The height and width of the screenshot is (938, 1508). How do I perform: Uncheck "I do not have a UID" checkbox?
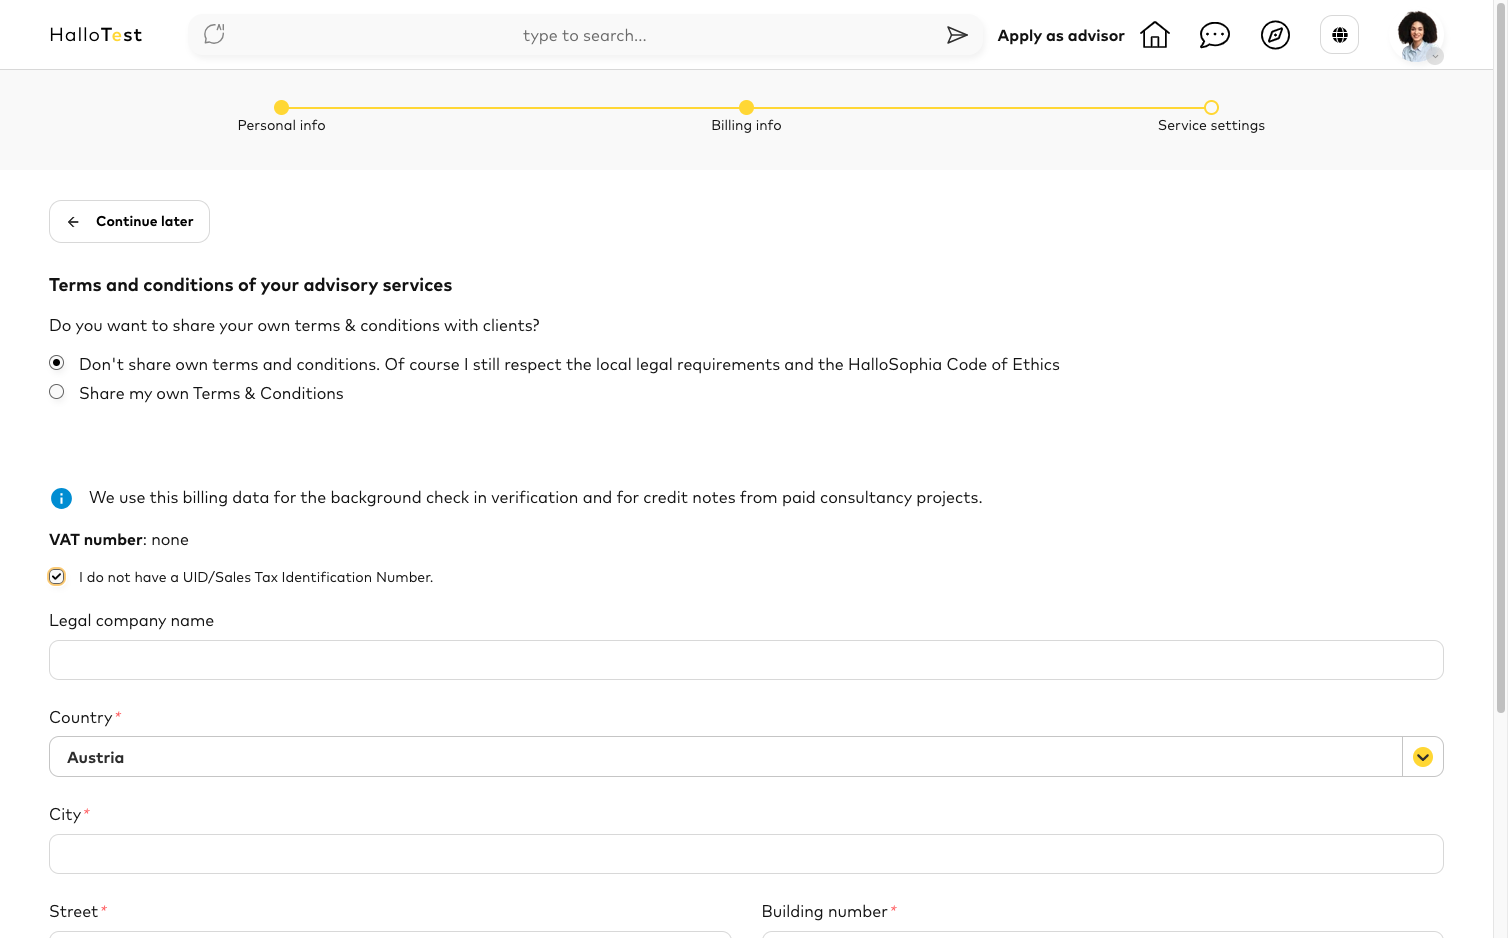pos(57,577)
